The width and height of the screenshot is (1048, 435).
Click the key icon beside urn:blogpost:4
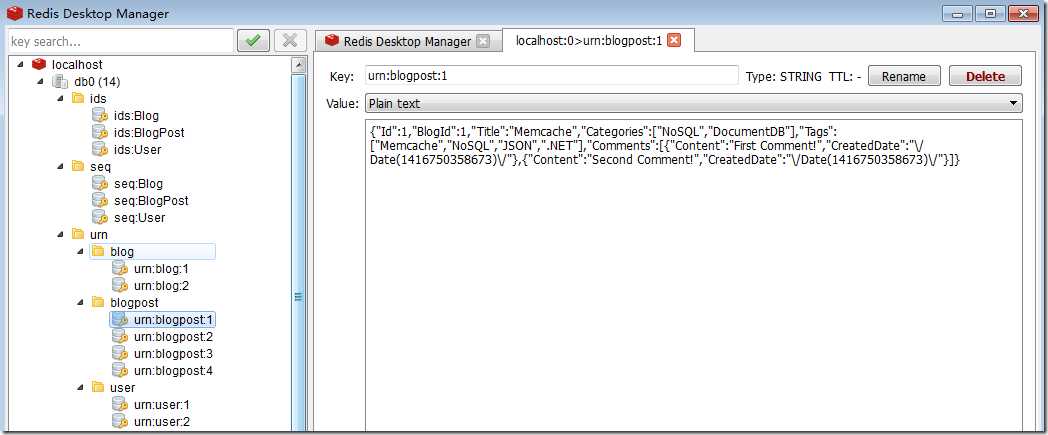coord(120,370)
